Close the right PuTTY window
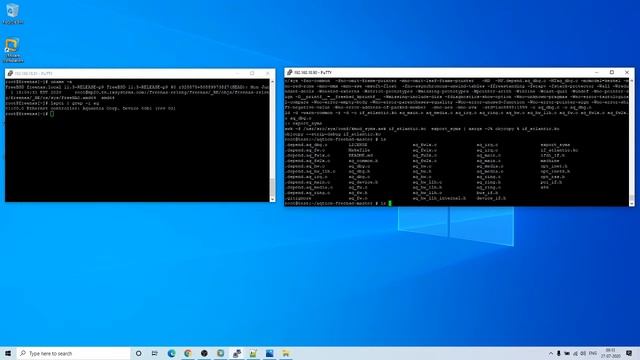The height and width of the screenshot is (360, 640). point(627,73)
